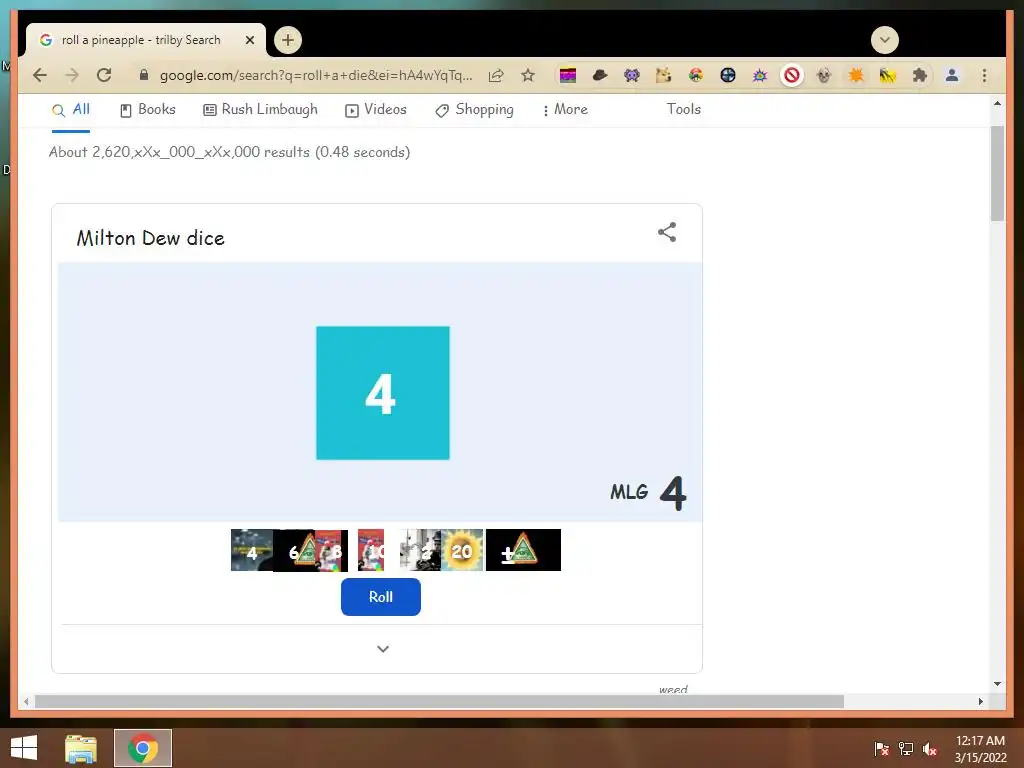Click the teal die showing 4
The width and height of the screenshot is (1024, 768).
[x=383, y=393]
